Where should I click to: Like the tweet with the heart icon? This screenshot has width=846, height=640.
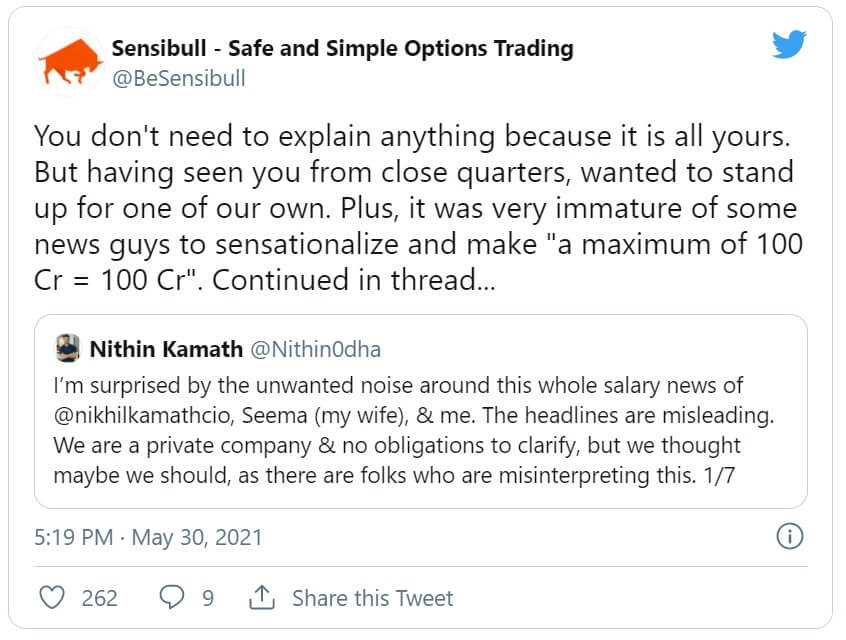click(x=51, y=598)
